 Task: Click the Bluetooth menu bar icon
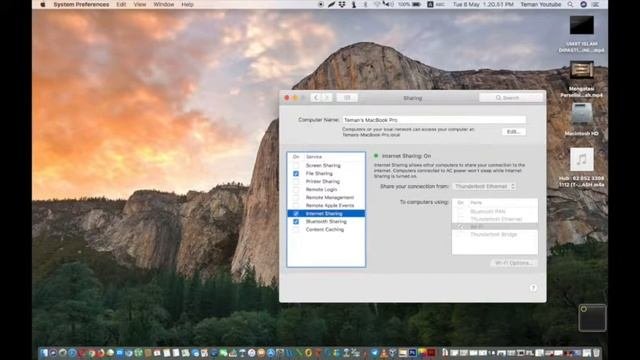tap(365, 4)
